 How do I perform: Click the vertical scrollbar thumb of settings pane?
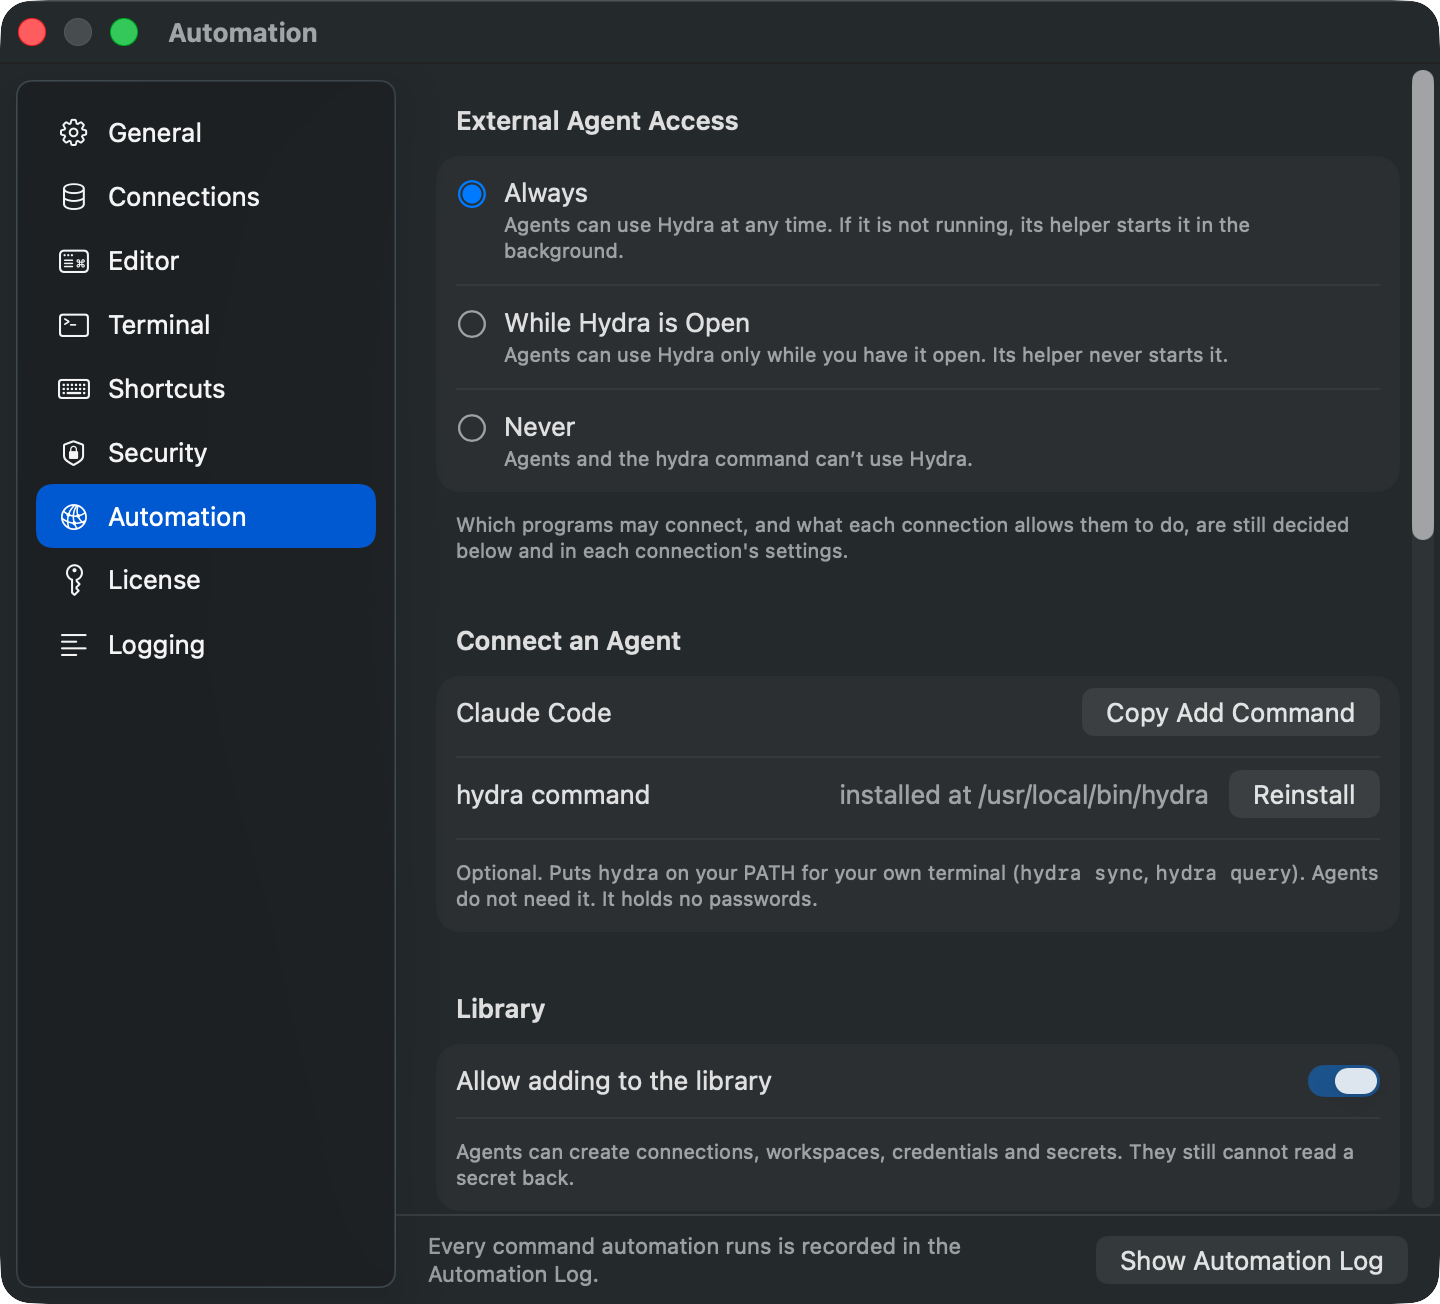1422,305
